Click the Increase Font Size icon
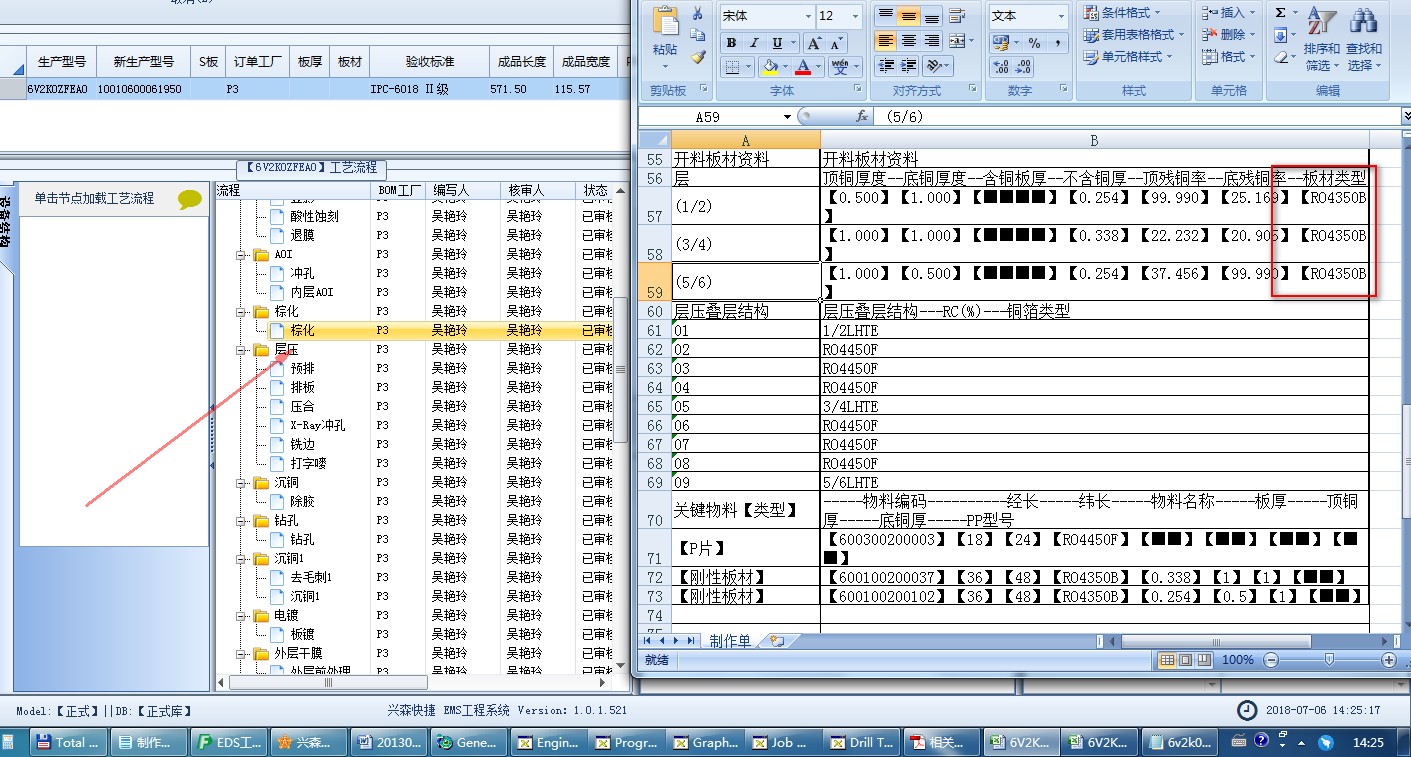 point(814,43)
